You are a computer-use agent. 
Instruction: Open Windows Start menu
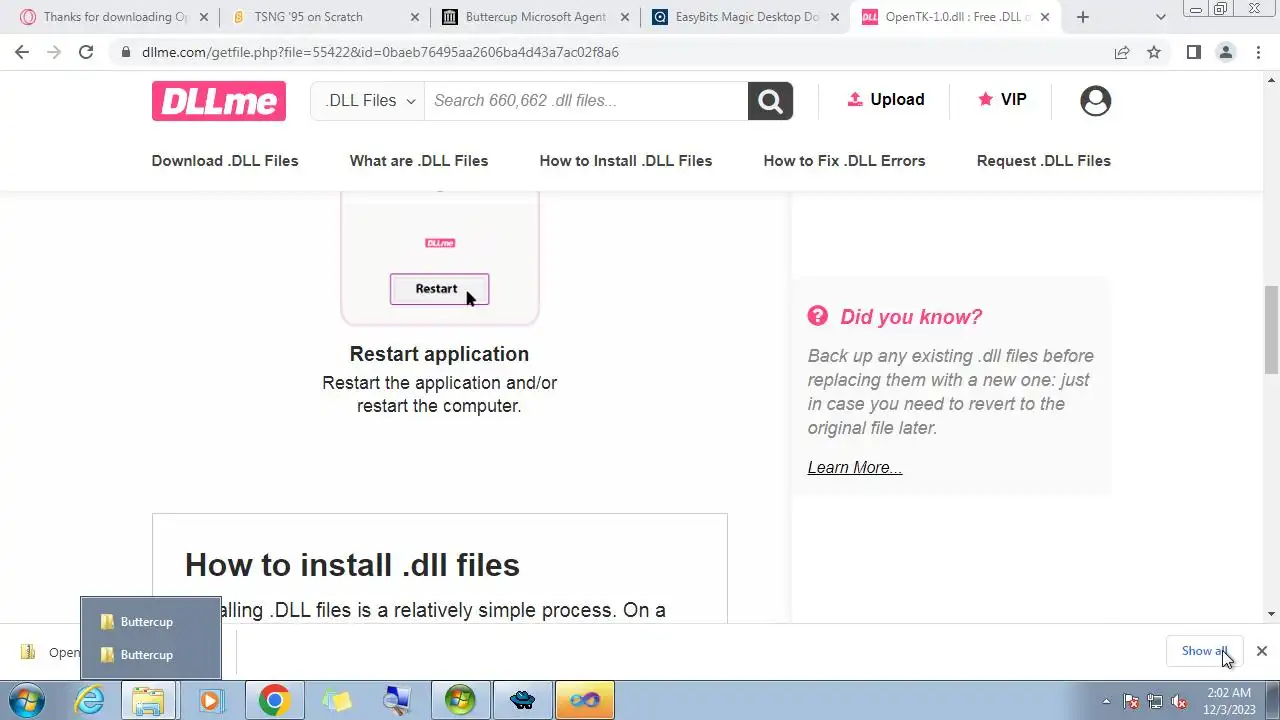[x=27, y=700]
